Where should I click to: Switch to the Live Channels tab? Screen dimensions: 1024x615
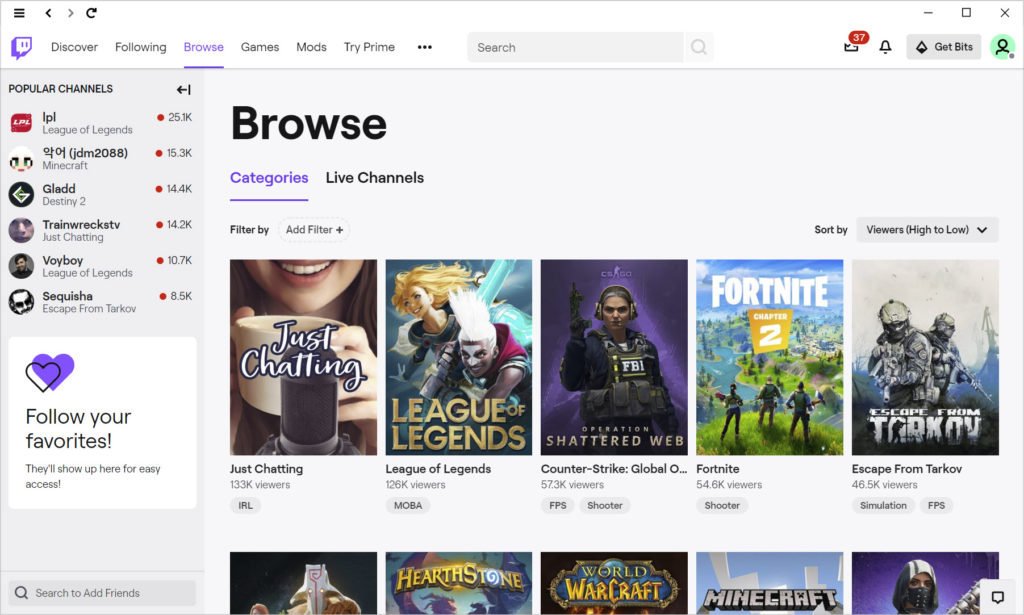(375, 178)
